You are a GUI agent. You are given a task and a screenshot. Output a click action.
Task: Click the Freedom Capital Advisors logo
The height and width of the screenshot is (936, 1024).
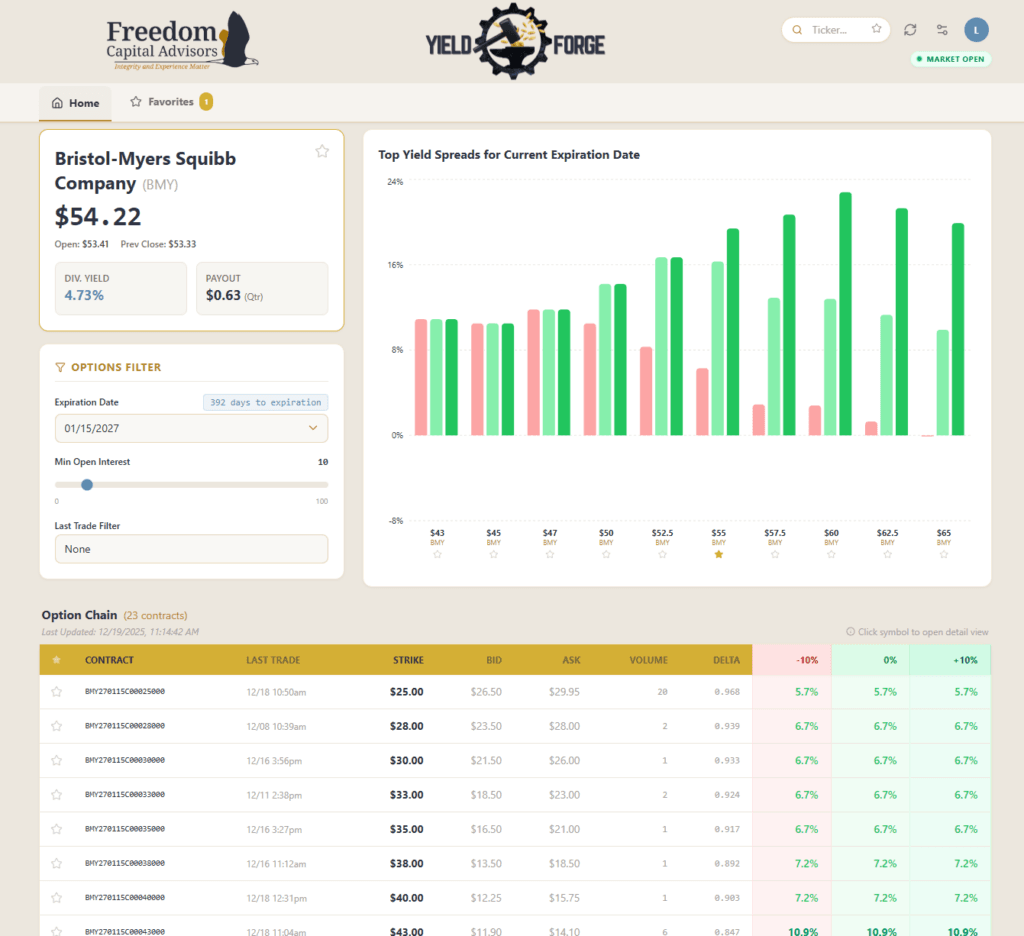click(182, 41)
